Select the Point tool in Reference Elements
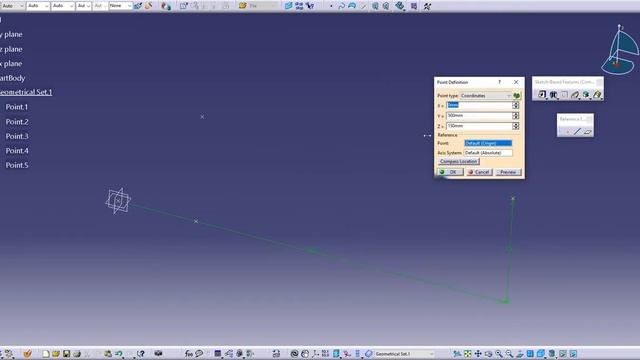The image size is (640, 360). (567, 131)
